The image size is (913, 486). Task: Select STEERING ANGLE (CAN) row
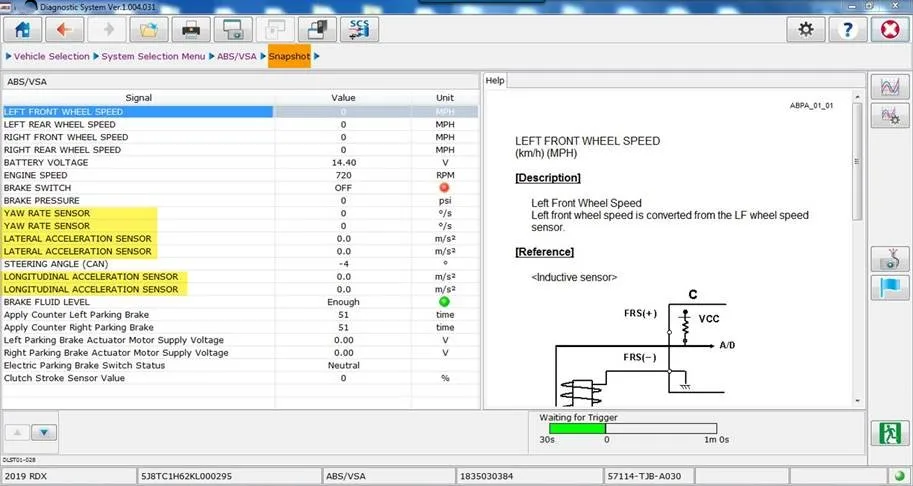click(x=240, y=264)
